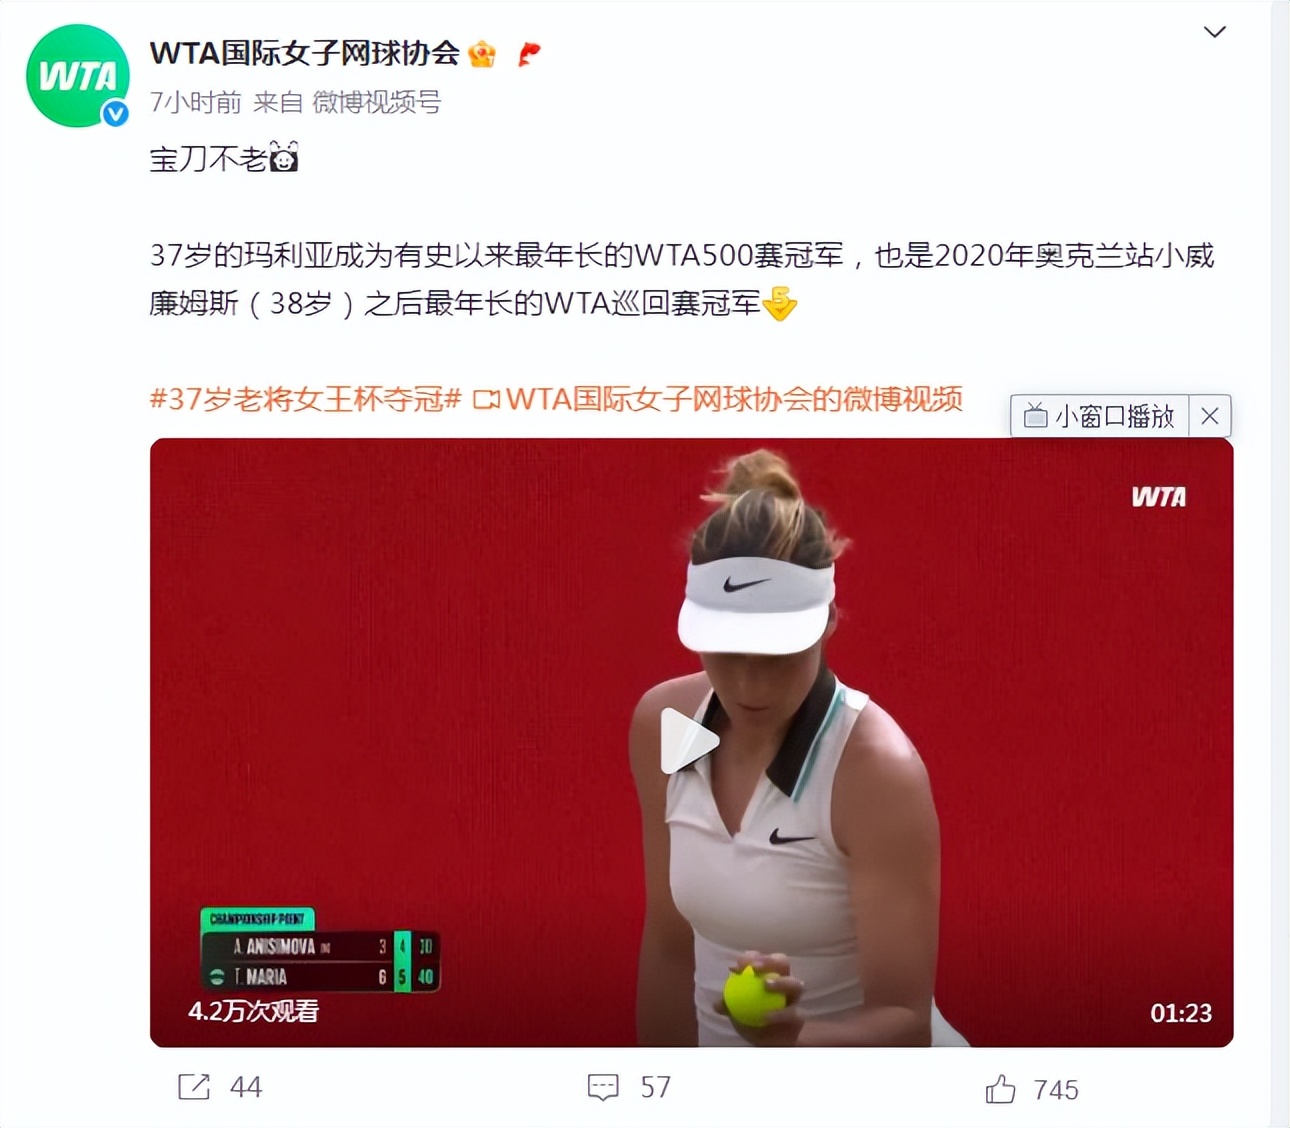Viewport: 1290px width, 1128px height.
Task: Enable 小窗口播放 mini-window playback
Action: 1100,416
